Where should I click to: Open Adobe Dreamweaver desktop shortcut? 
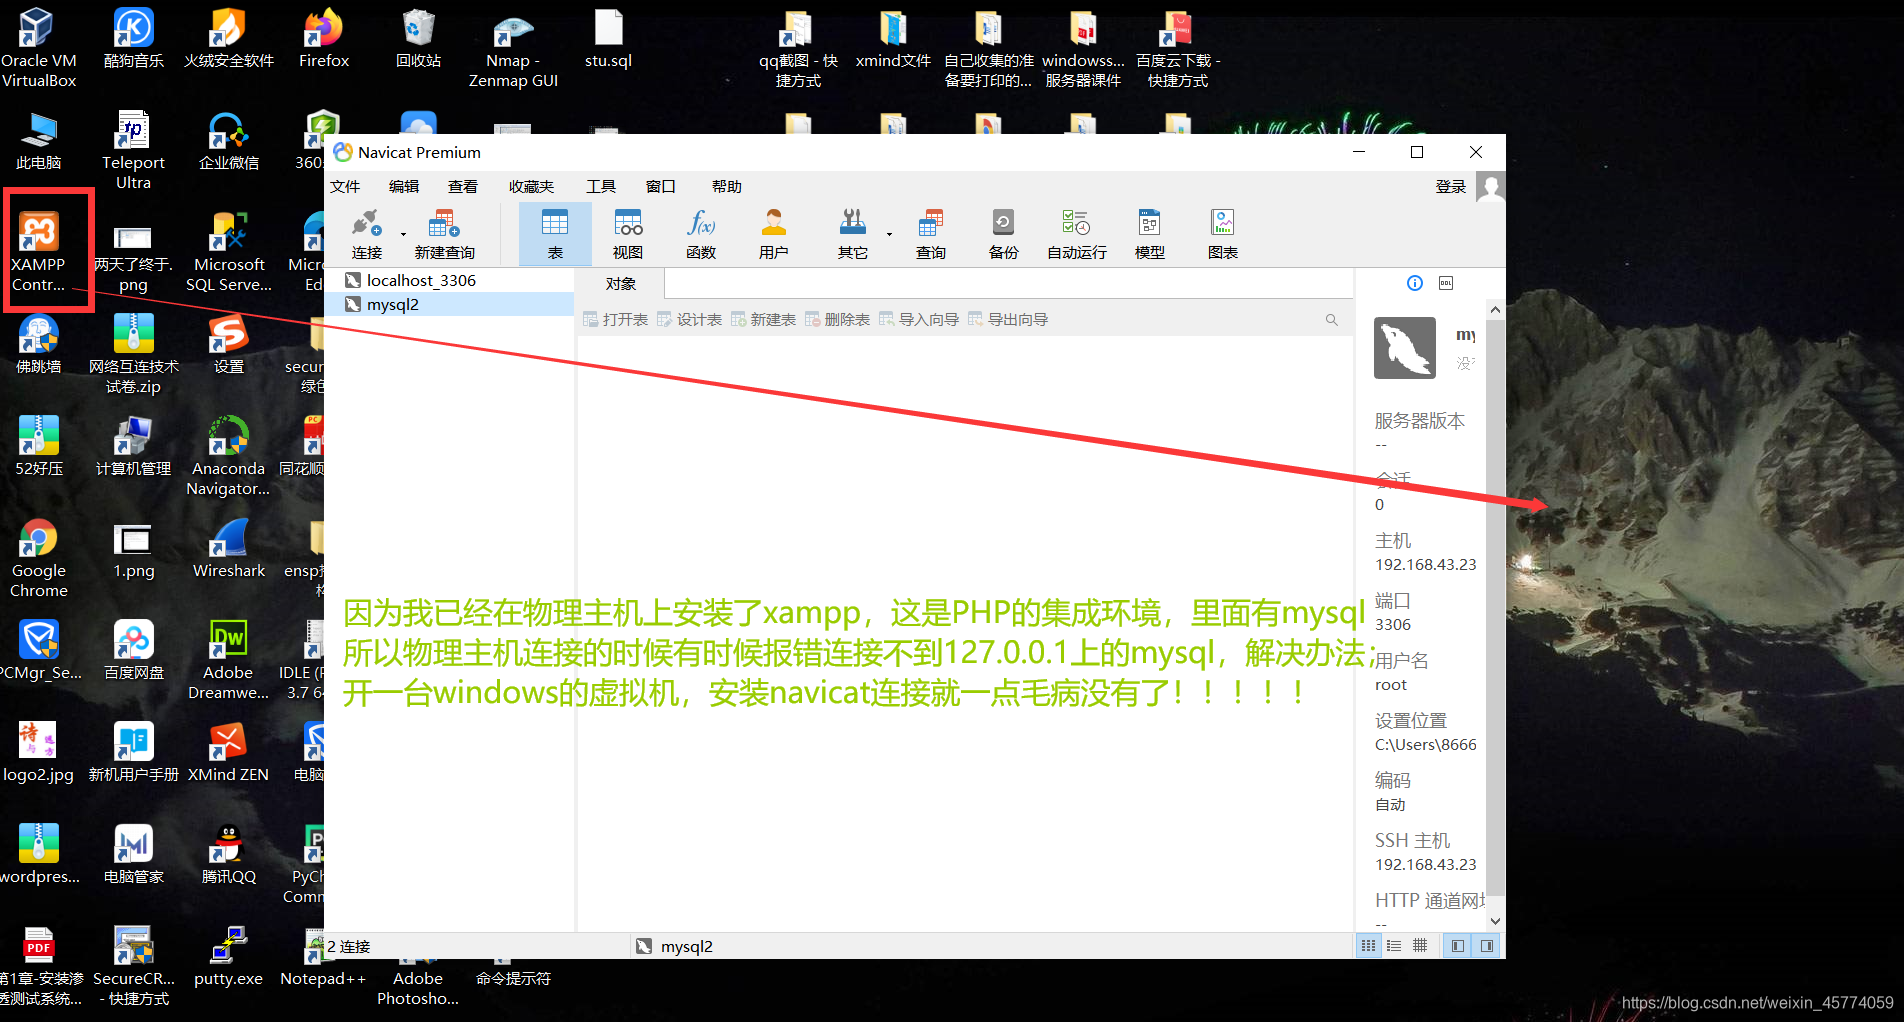(x=229, y=658)
